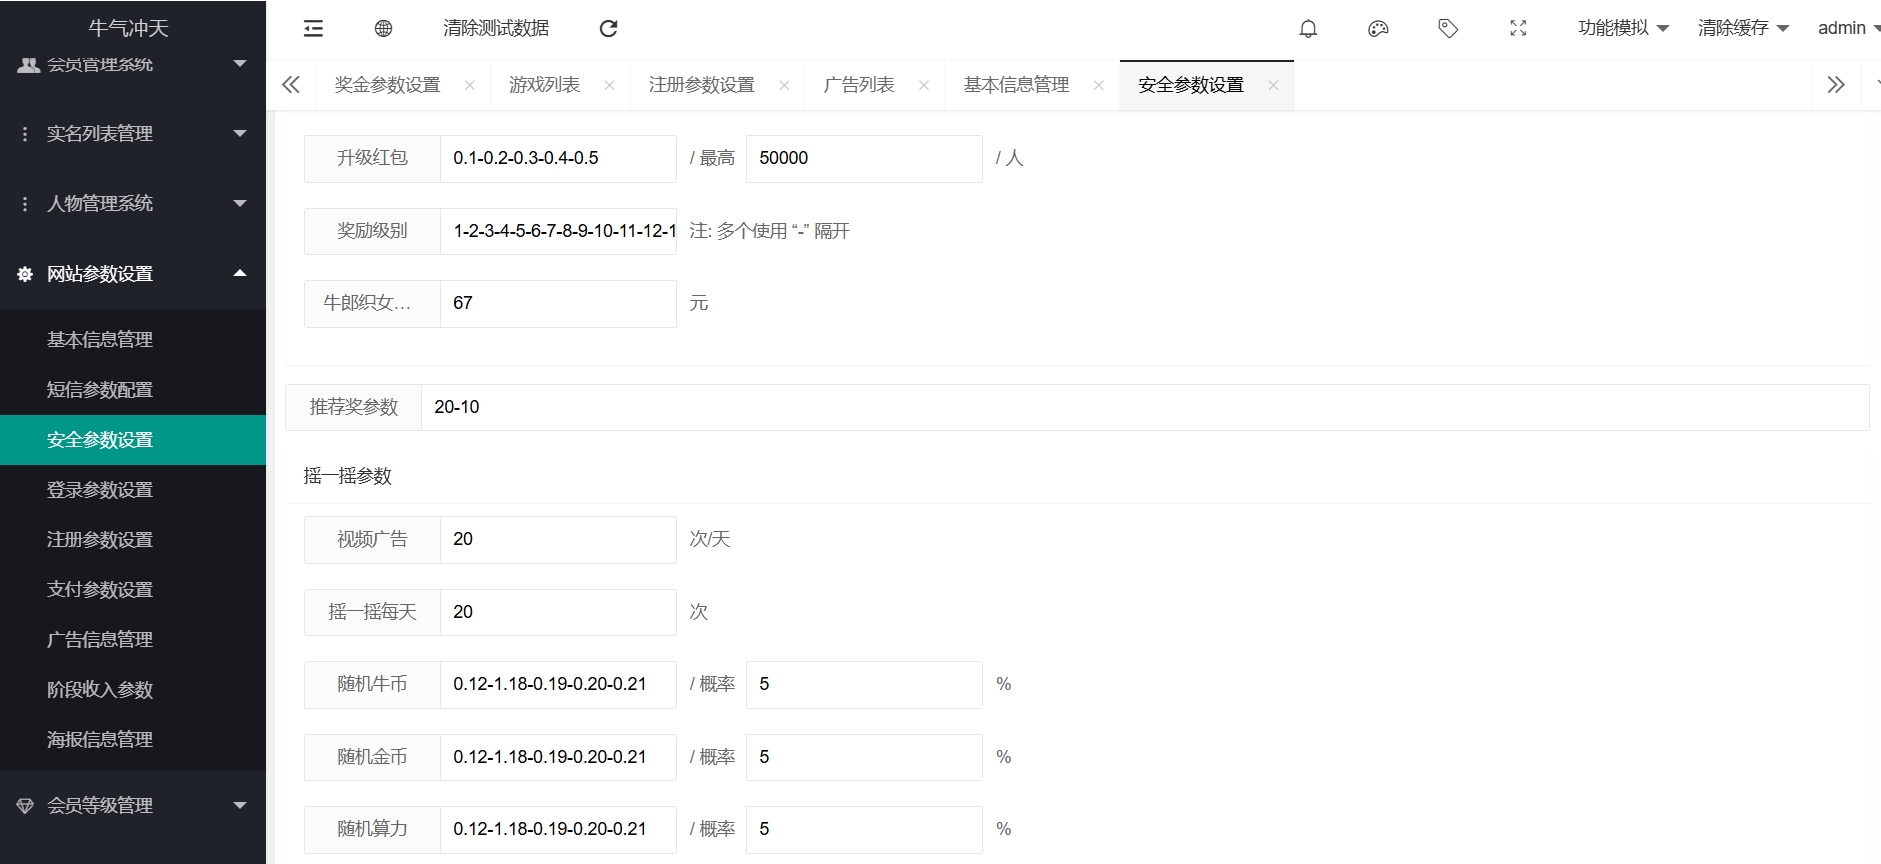Open 支付参数设置 in the sidebar

tap(100, 590)
